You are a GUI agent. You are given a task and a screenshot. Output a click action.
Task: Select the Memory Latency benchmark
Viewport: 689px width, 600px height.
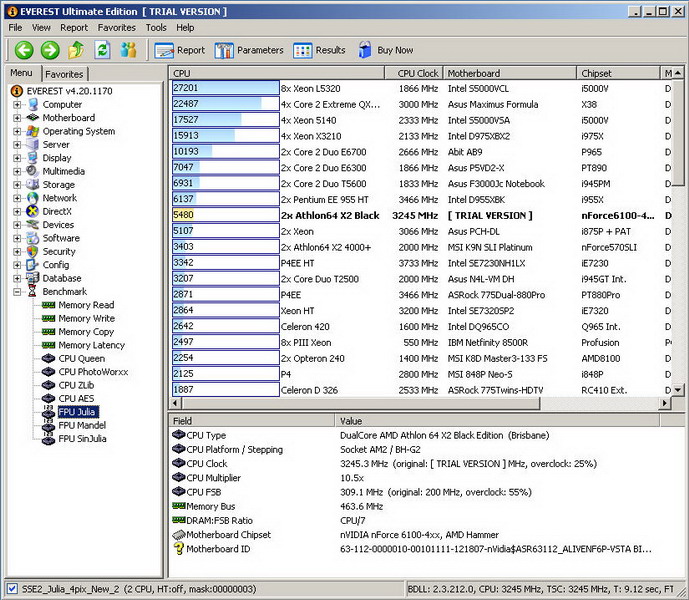coord(91,345)
